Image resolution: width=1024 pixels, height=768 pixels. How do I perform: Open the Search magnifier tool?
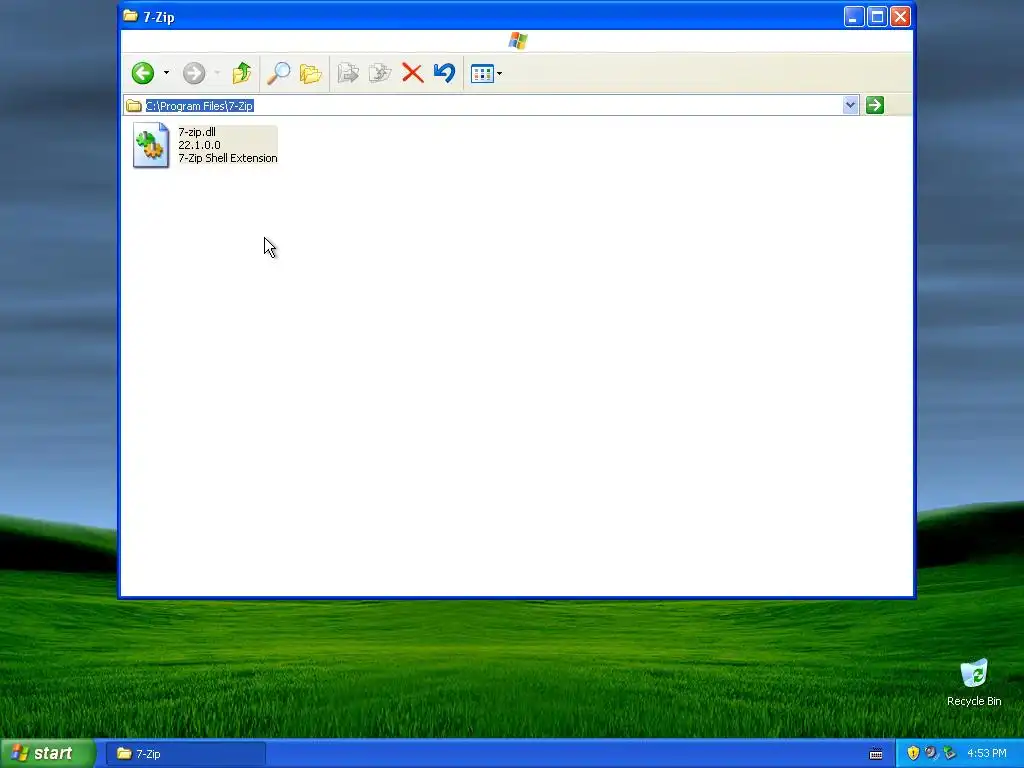[279, 73]
